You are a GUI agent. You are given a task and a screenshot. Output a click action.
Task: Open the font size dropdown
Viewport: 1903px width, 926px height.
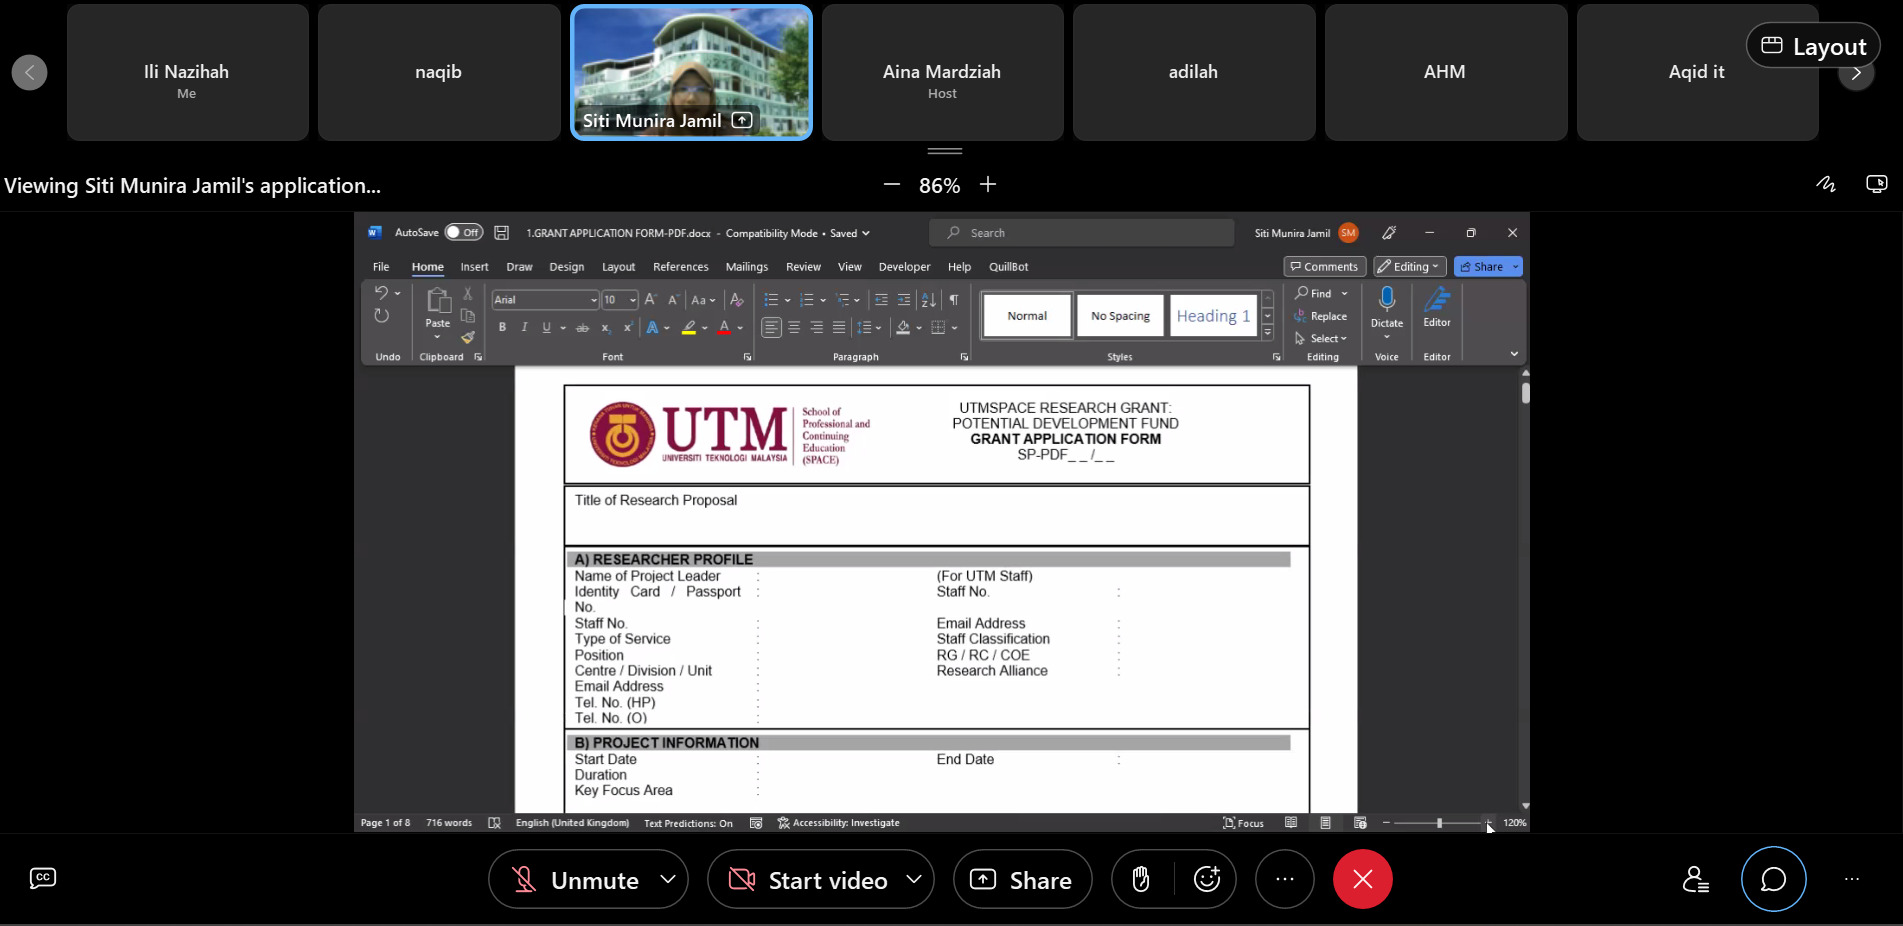pyautogui.click(x=631, y=299)
